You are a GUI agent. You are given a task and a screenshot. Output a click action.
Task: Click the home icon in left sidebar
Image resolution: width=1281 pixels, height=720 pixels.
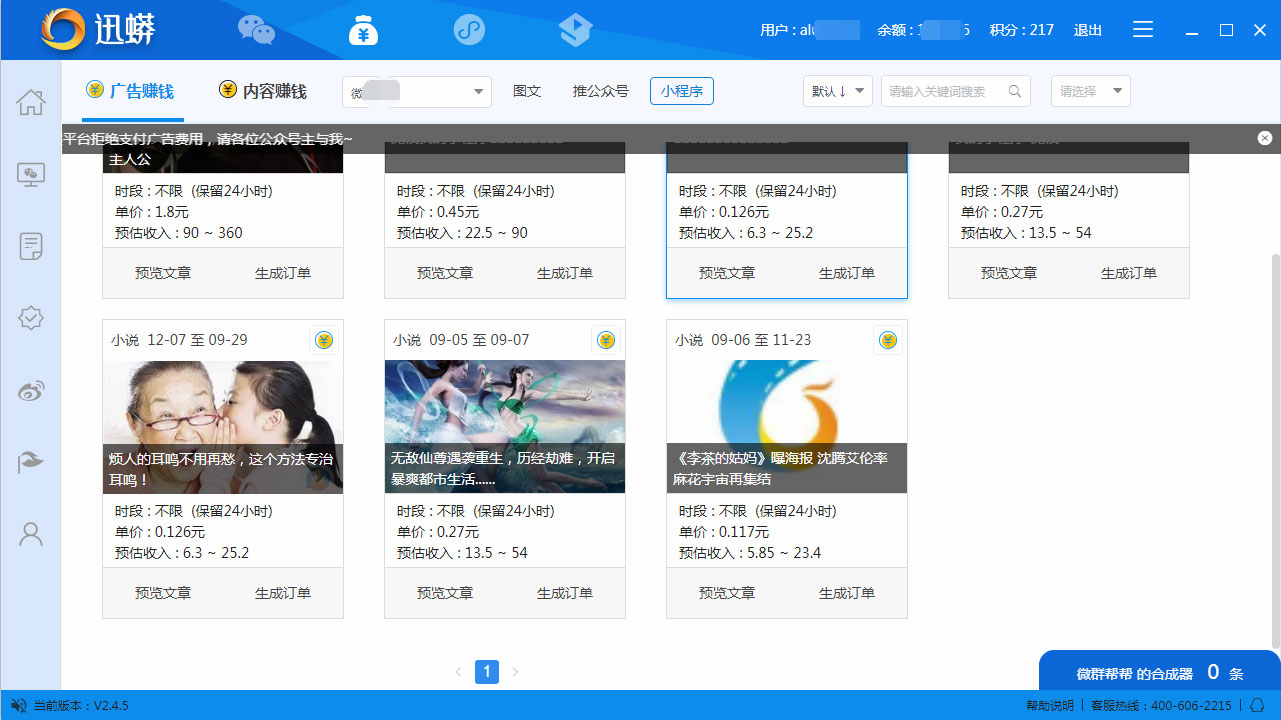(31, 102)
